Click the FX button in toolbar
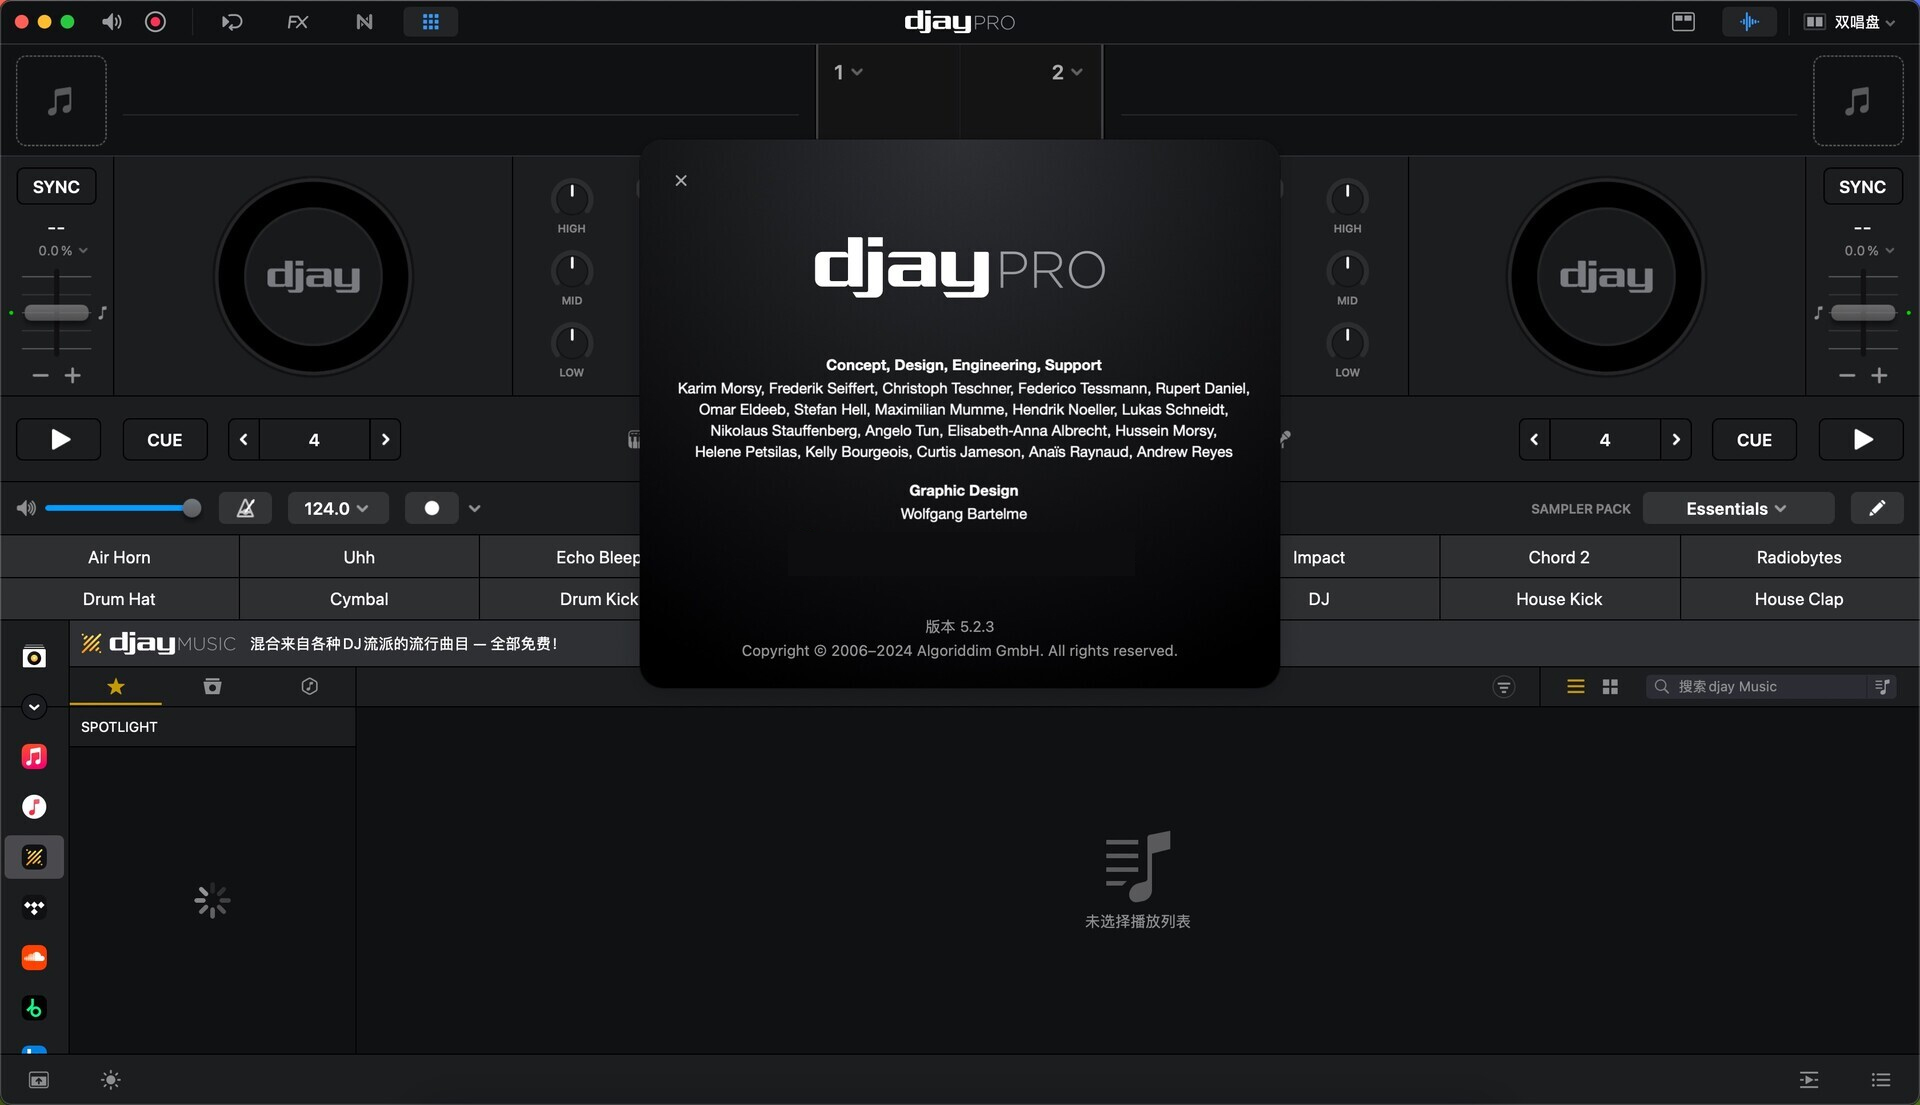The height and width of the screenshot is (1105, 1920). click(x=294, y=21)
